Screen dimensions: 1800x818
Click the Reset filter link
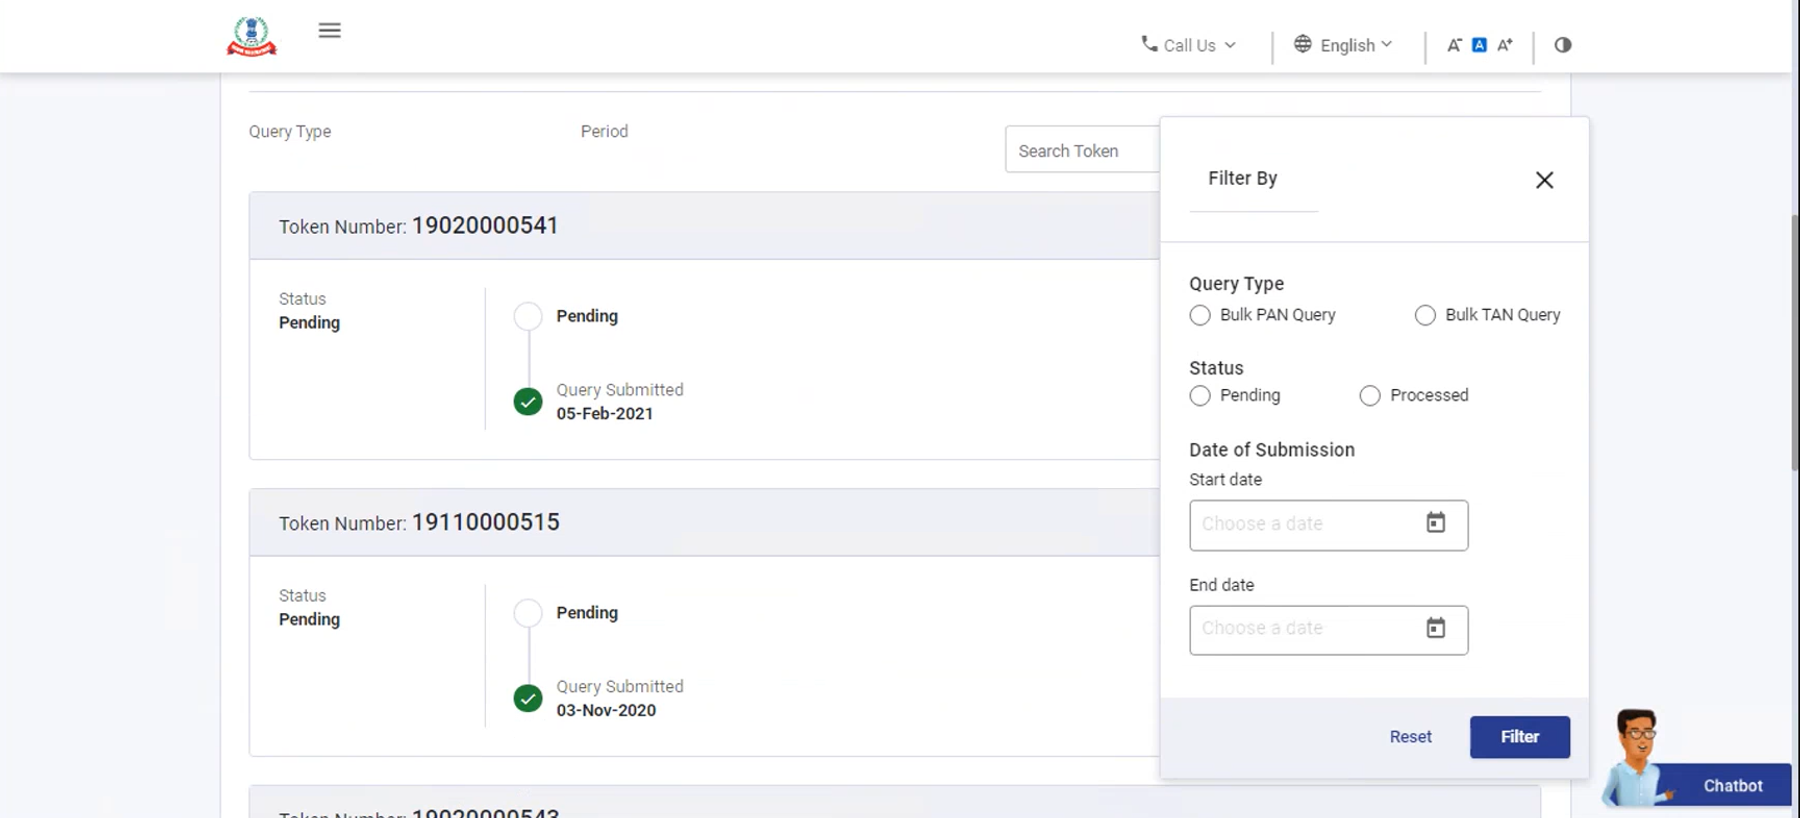pos(1410,737)
